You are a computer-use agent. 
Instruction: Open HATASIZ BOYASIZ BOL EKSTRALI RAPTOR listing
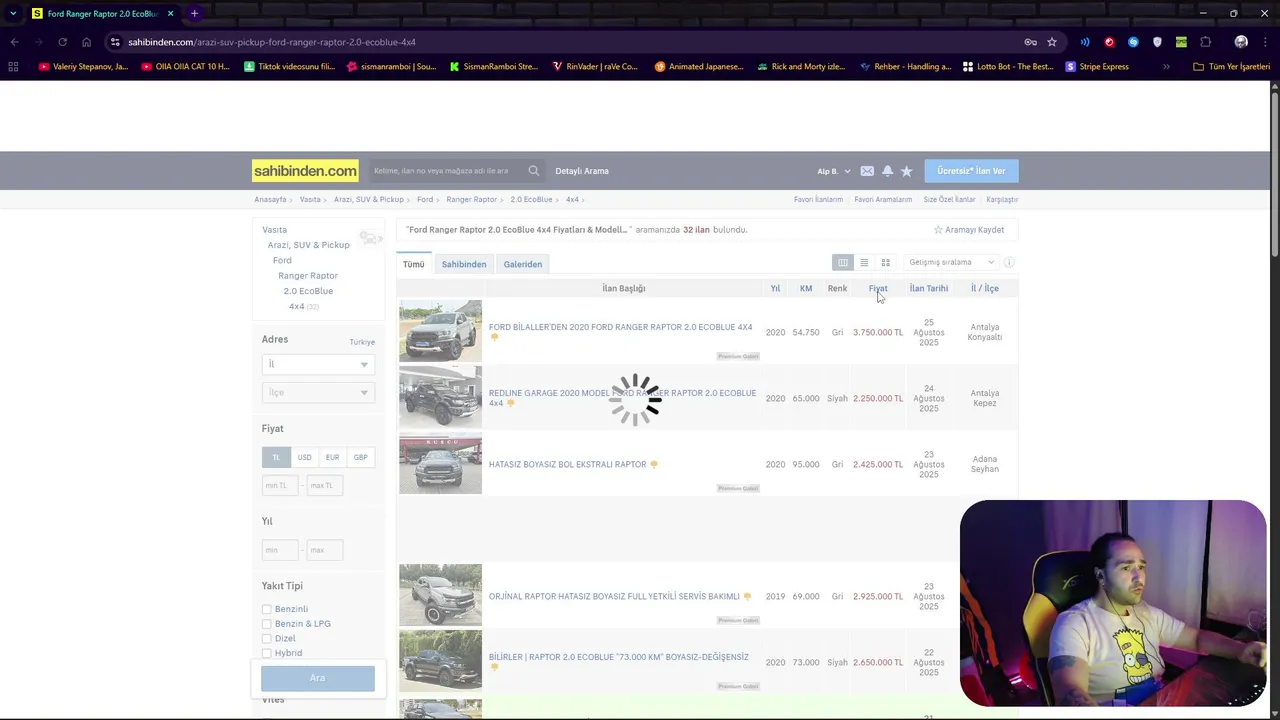[x=567, y=464]
